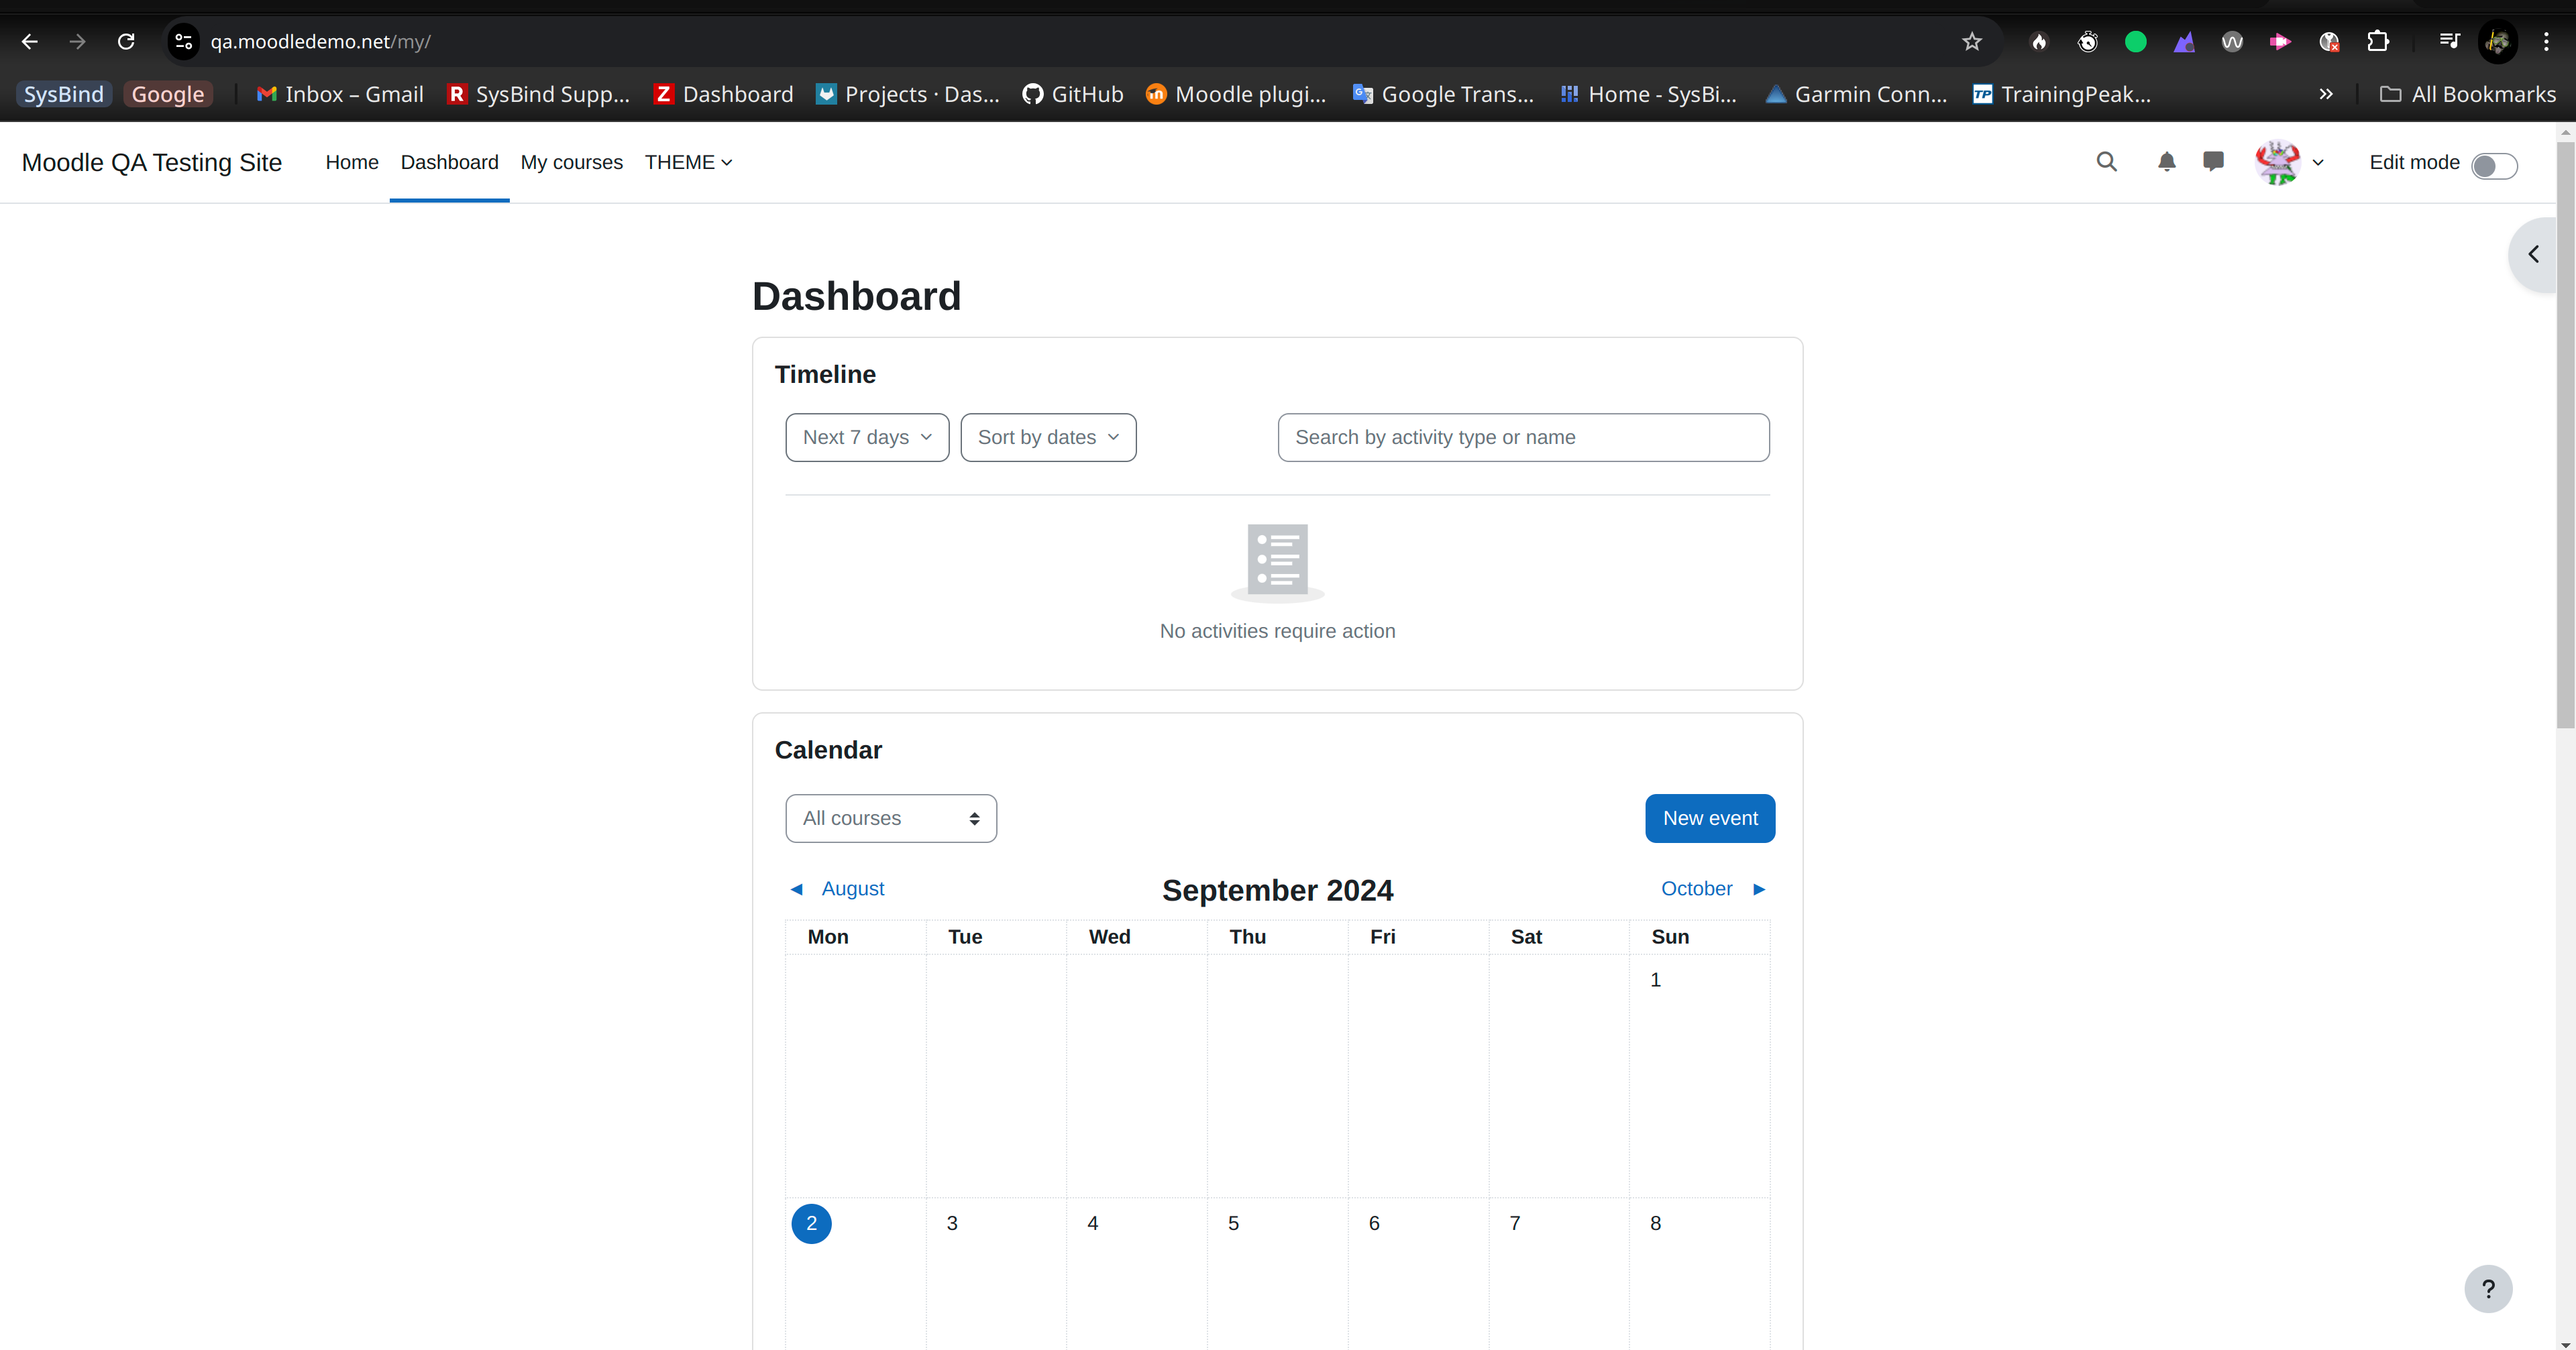The width and height of the screenshot is (2576, 1350).
Task: Click the page vertical scrollbar
Action: (2566, 435)
